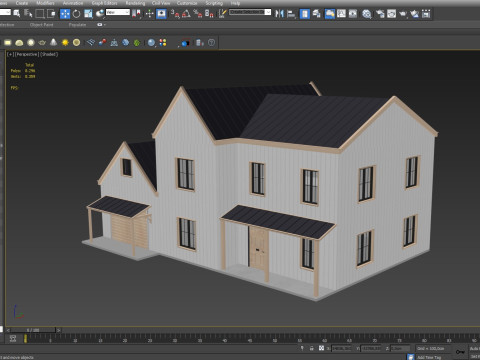
Task: Toggle 3D Snaps
Action: pyautogui.click(x=175, y=14)
